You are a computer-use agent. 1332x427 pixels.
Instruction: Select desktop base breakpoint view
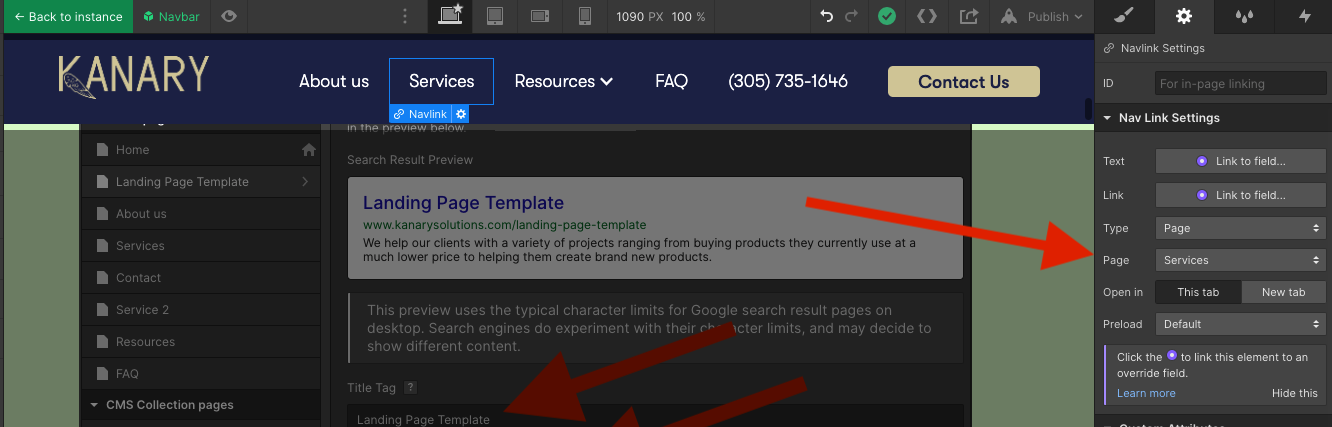(450, 16)
